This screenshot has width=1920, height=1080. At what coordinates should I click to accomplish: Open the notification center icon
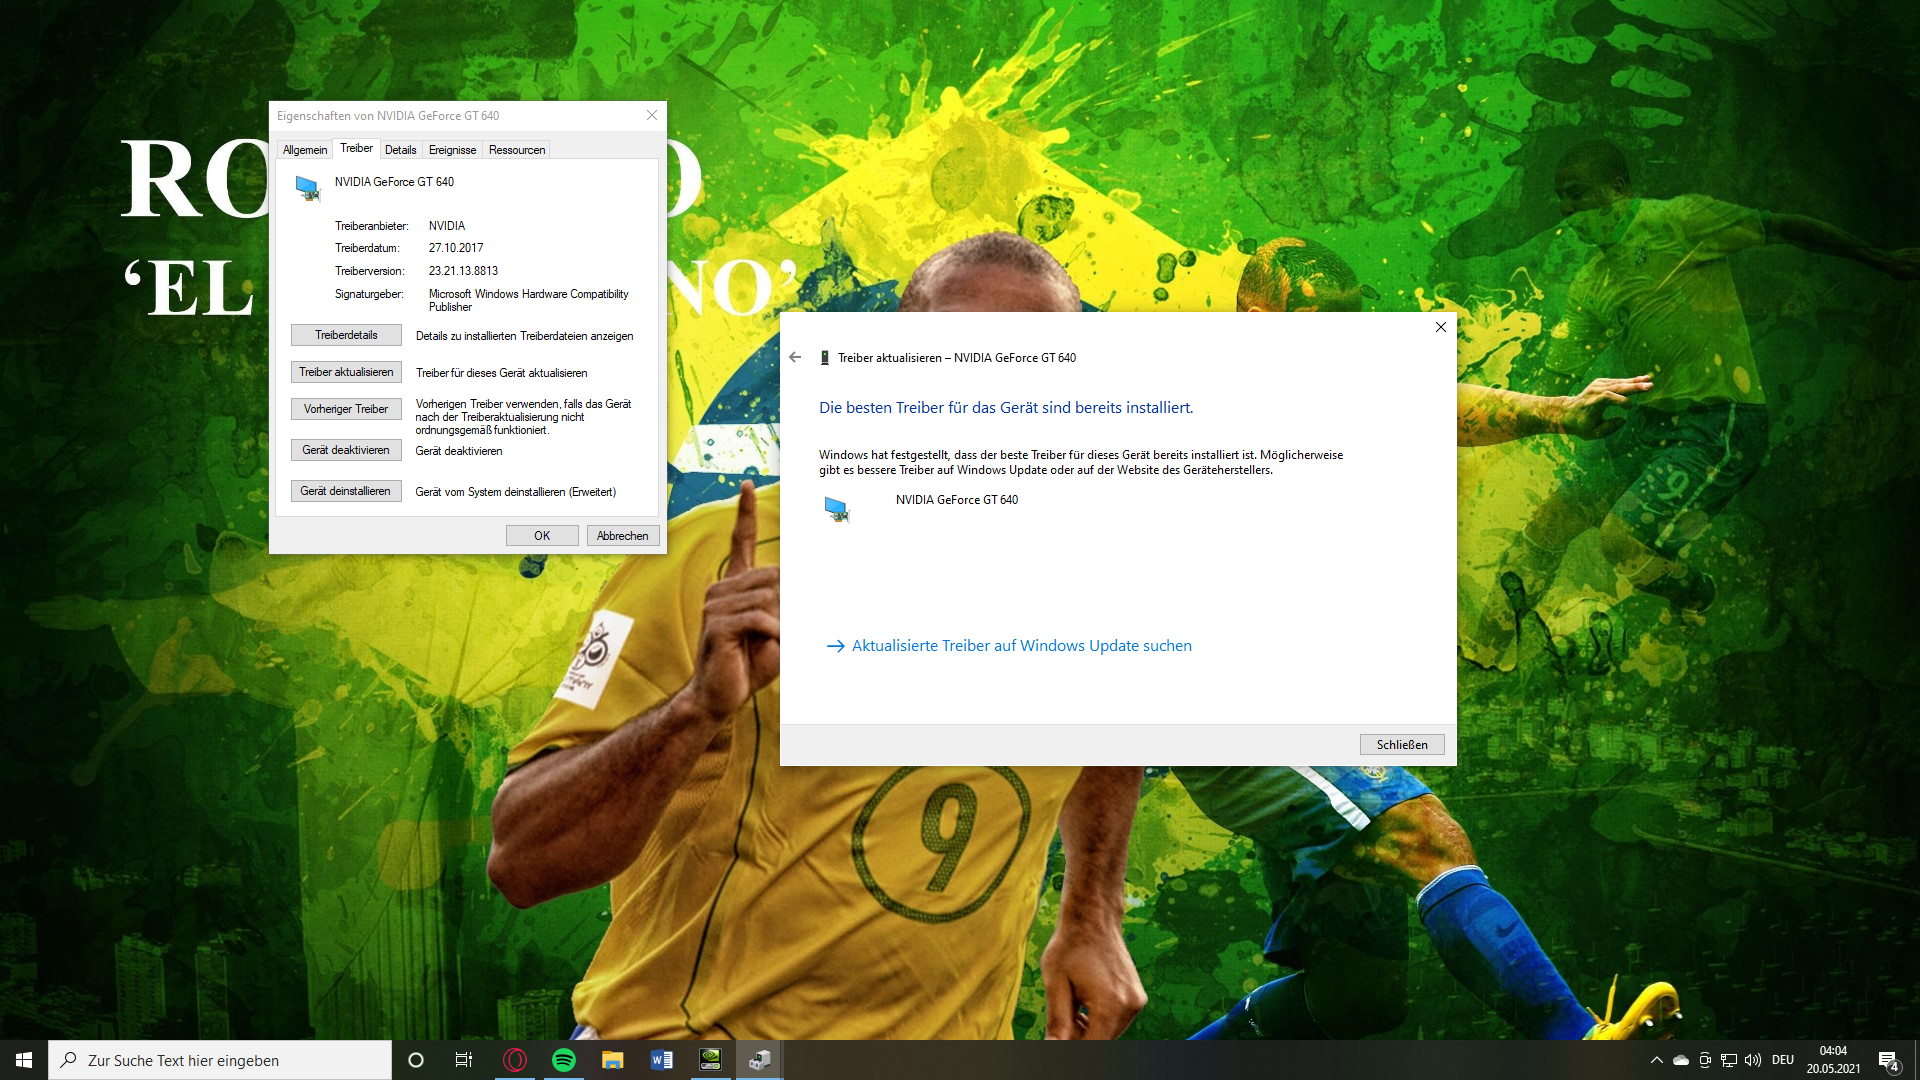pyautogui.click(x=1888, y=1060)
